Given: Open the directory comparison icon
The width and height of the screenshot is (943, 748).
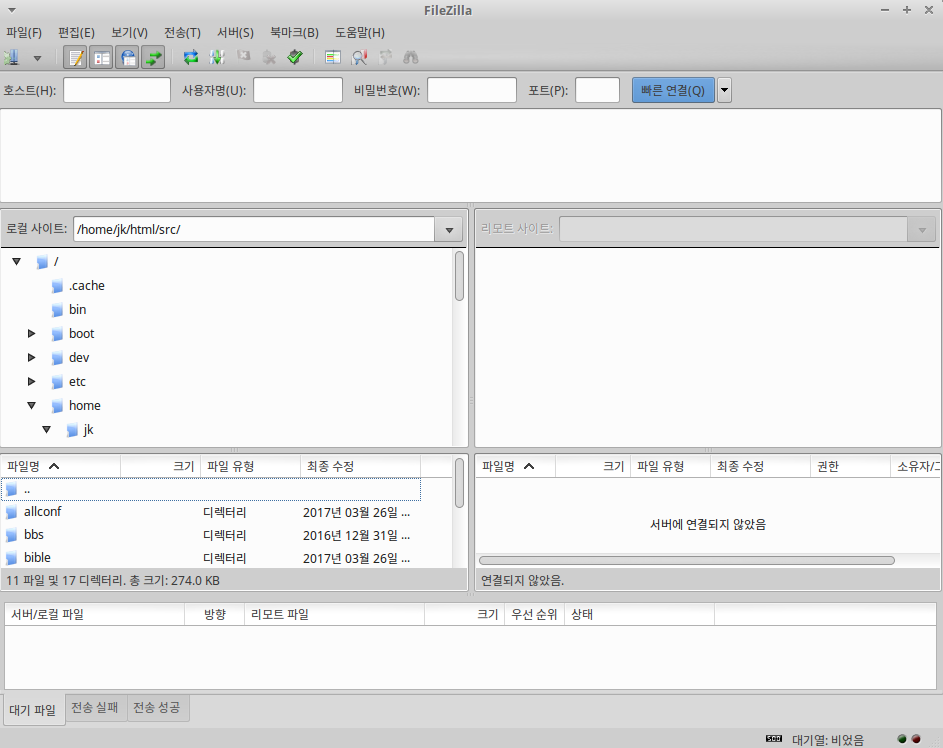Looking at the screenshot, I should click(x=333, y=58).
